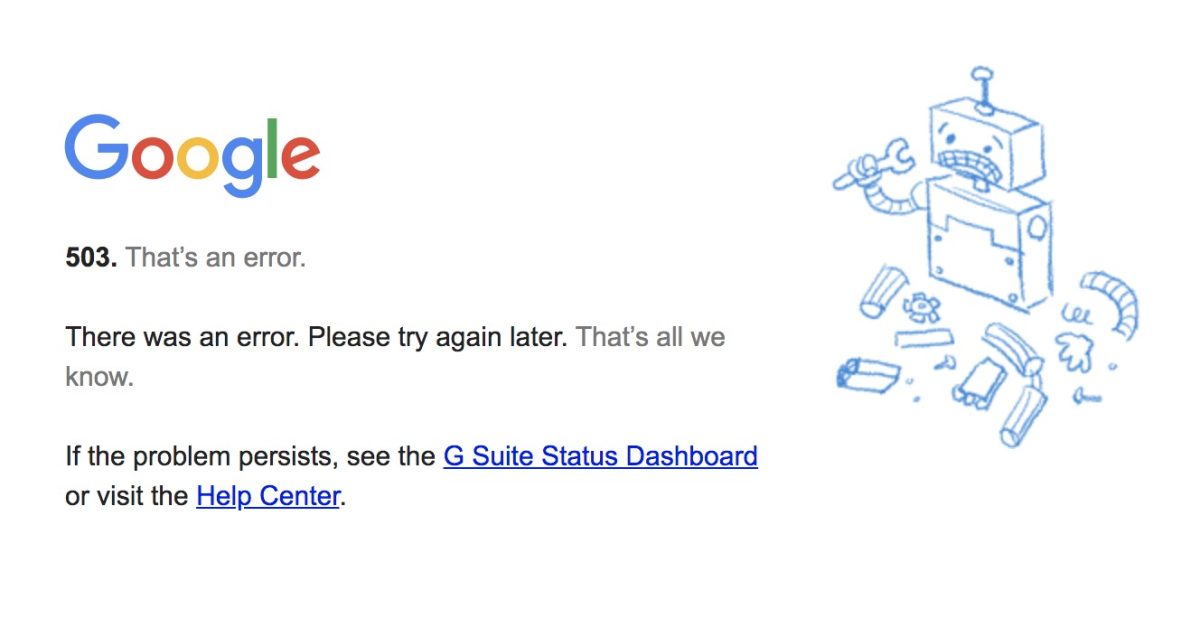Visit the Help Center link
Image resolution: width=1200 pixels, height=628 pixels.
point(268,495)
